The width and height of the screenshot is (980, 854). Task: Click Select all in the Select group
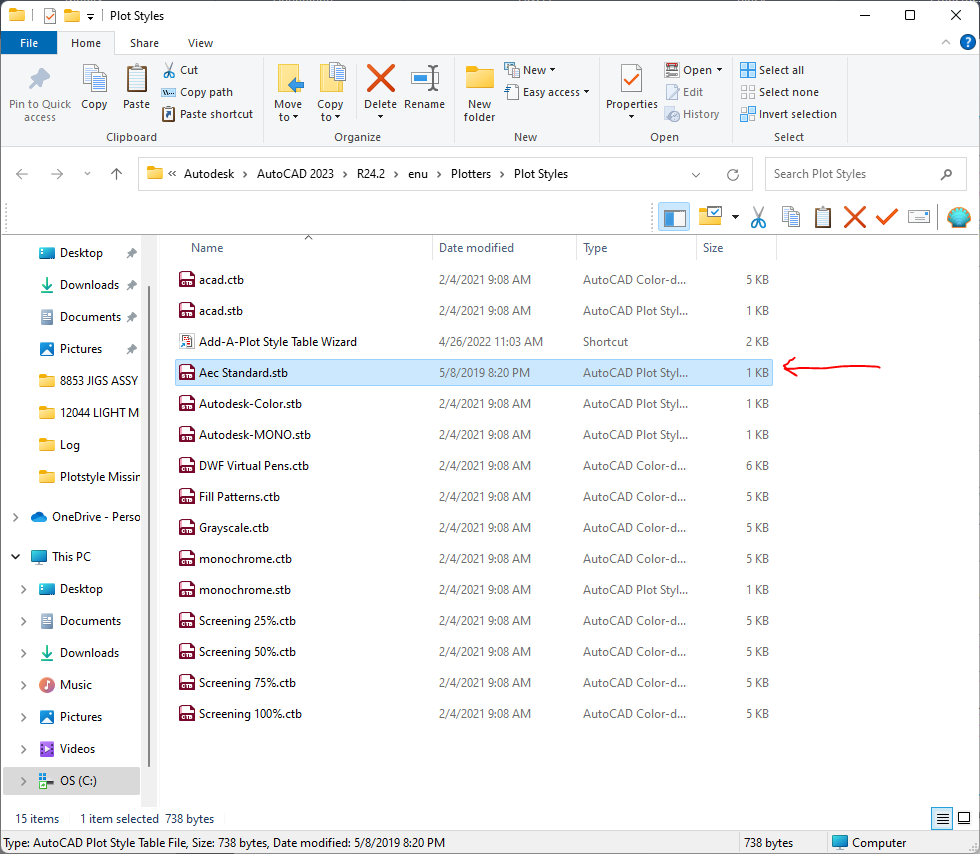tap(774, 70)
